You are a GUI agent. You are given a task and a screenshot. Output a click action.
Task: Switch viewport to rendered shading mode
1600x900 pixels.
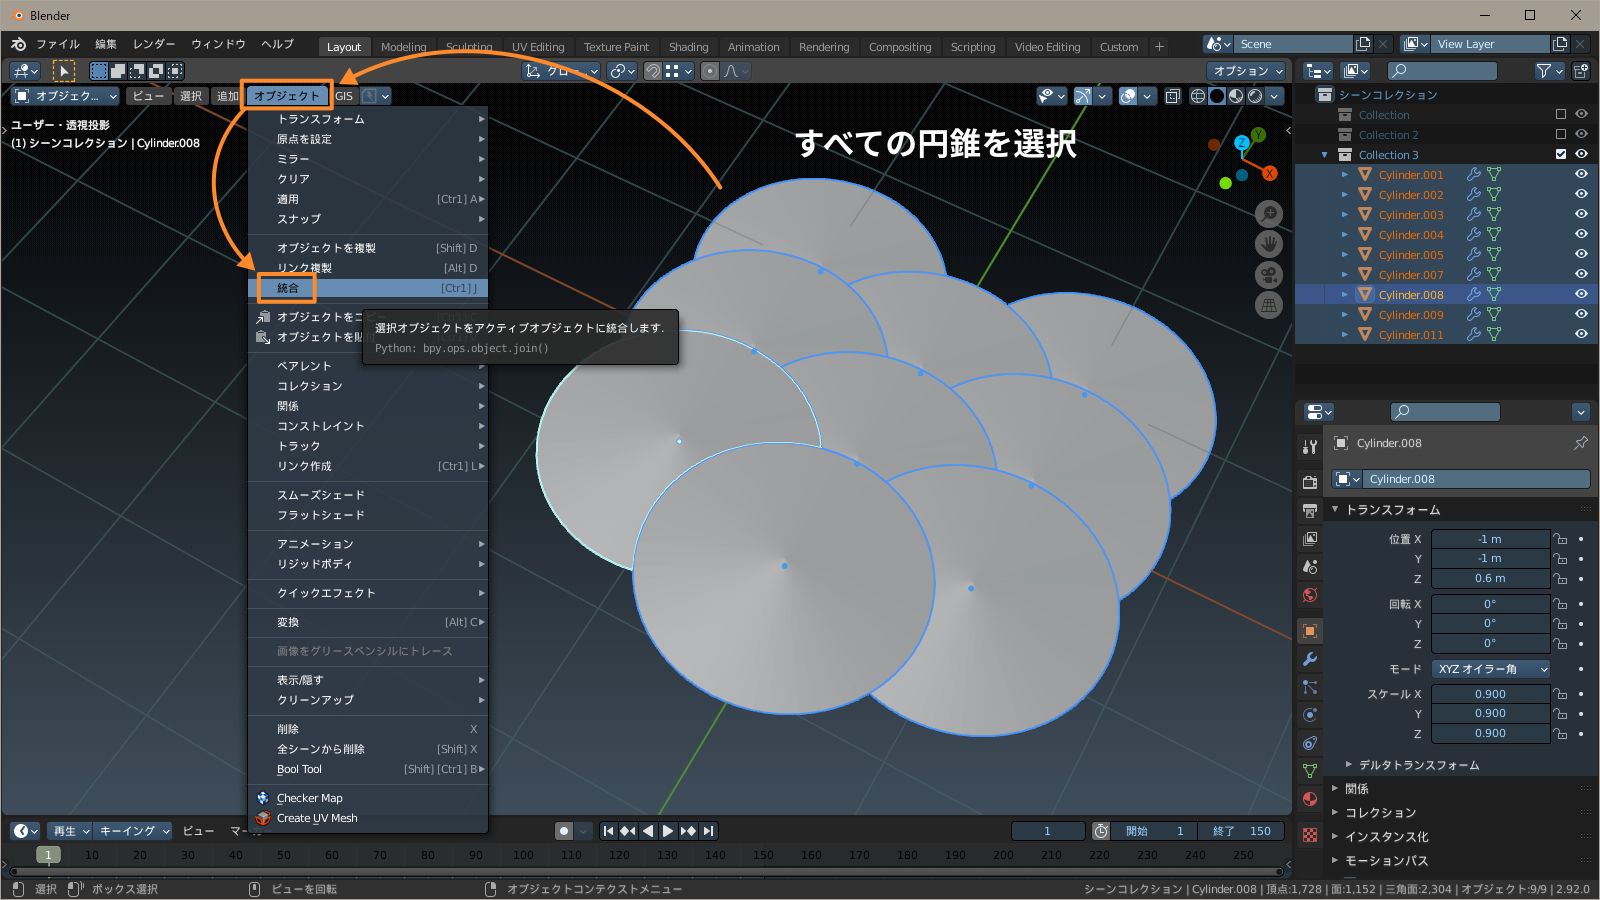(1255, 96)
